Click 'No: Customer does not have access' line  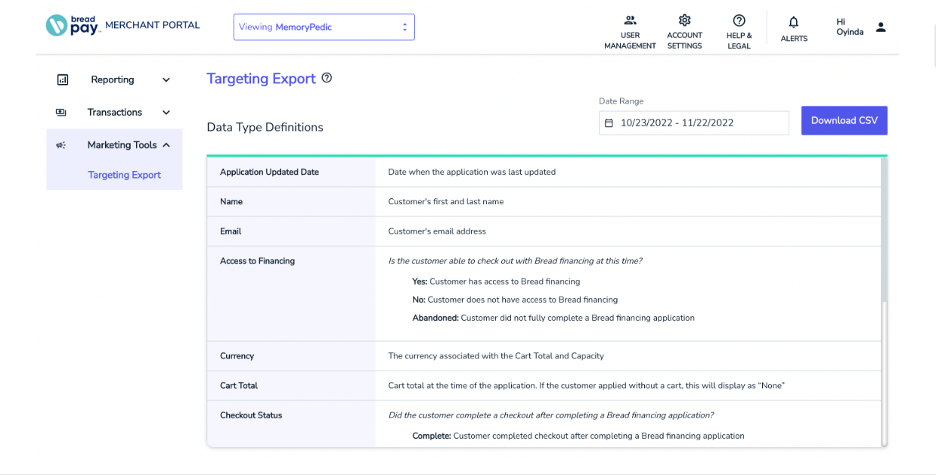click(515, 300)
